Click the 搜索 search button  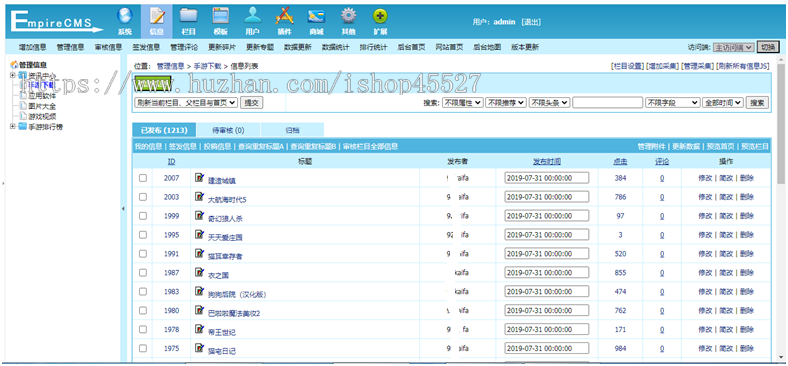[x=757, y=103]
